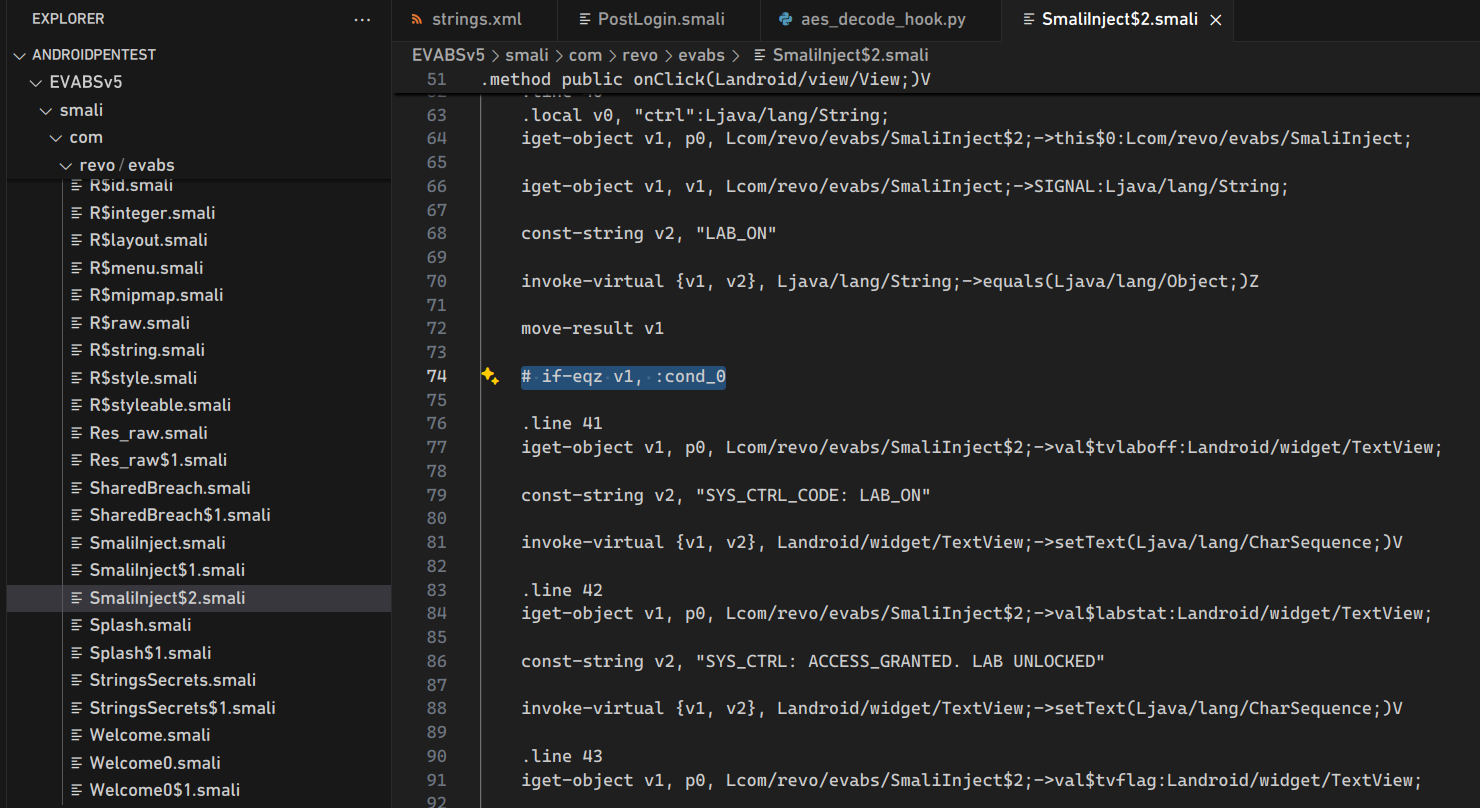This screenshot has height=808, width=1480.
Task: Click smali in the breadcrumb path
Action: [x=526, y=55]
